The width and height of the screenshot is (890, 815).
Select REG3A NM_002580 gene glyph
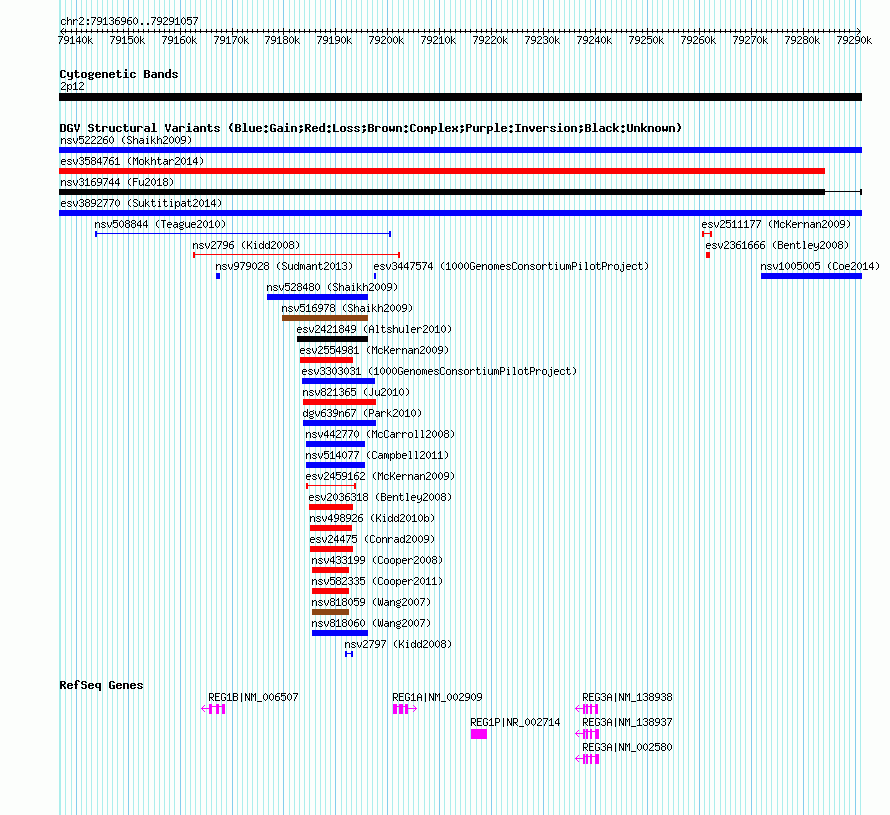click(x=587, y=759)
